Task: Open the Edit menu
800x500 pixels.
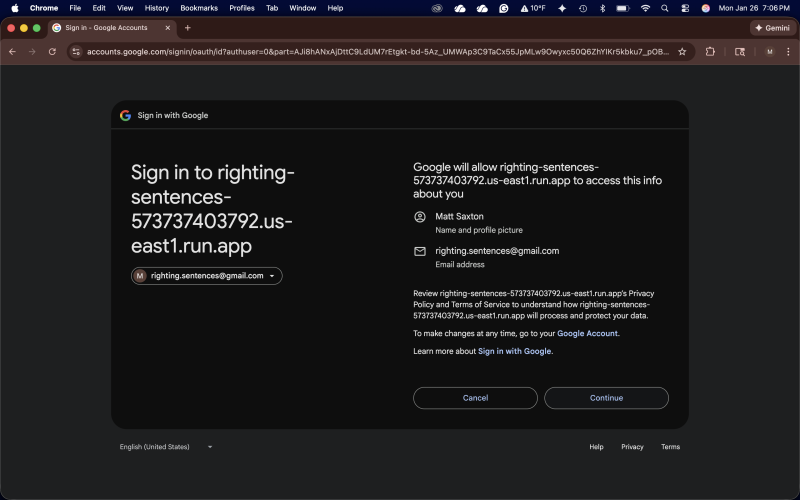Action: click(99, 8)
